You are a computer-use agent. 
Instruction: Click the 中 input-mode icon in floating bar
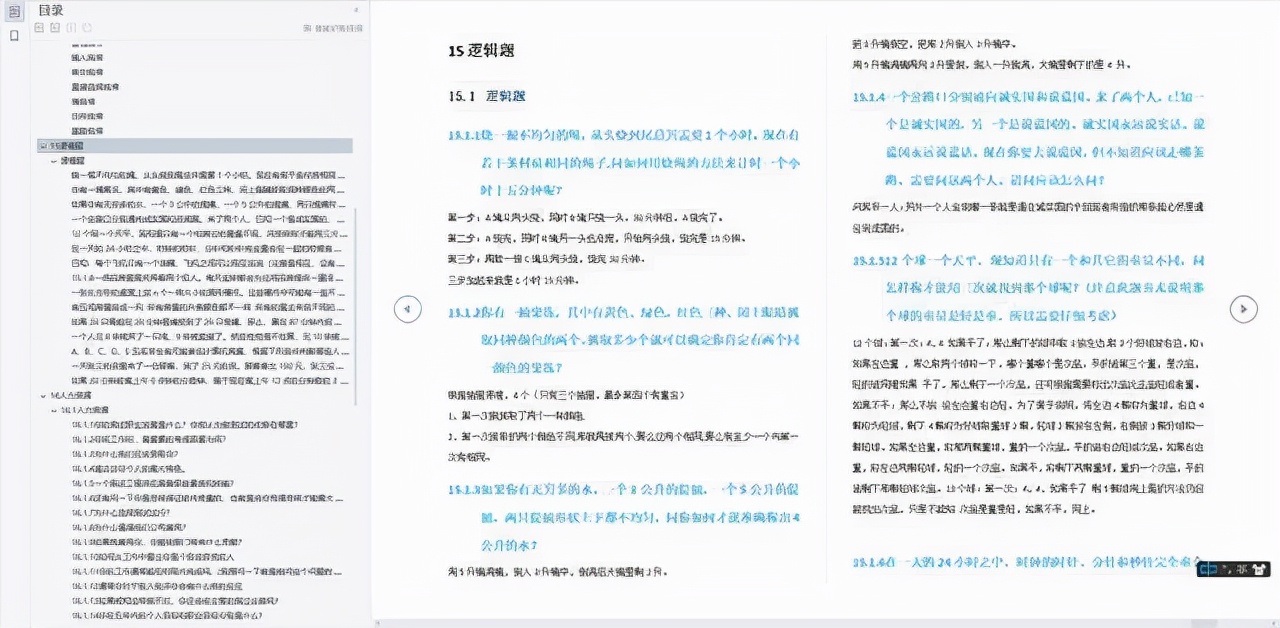pos(1210,568)
